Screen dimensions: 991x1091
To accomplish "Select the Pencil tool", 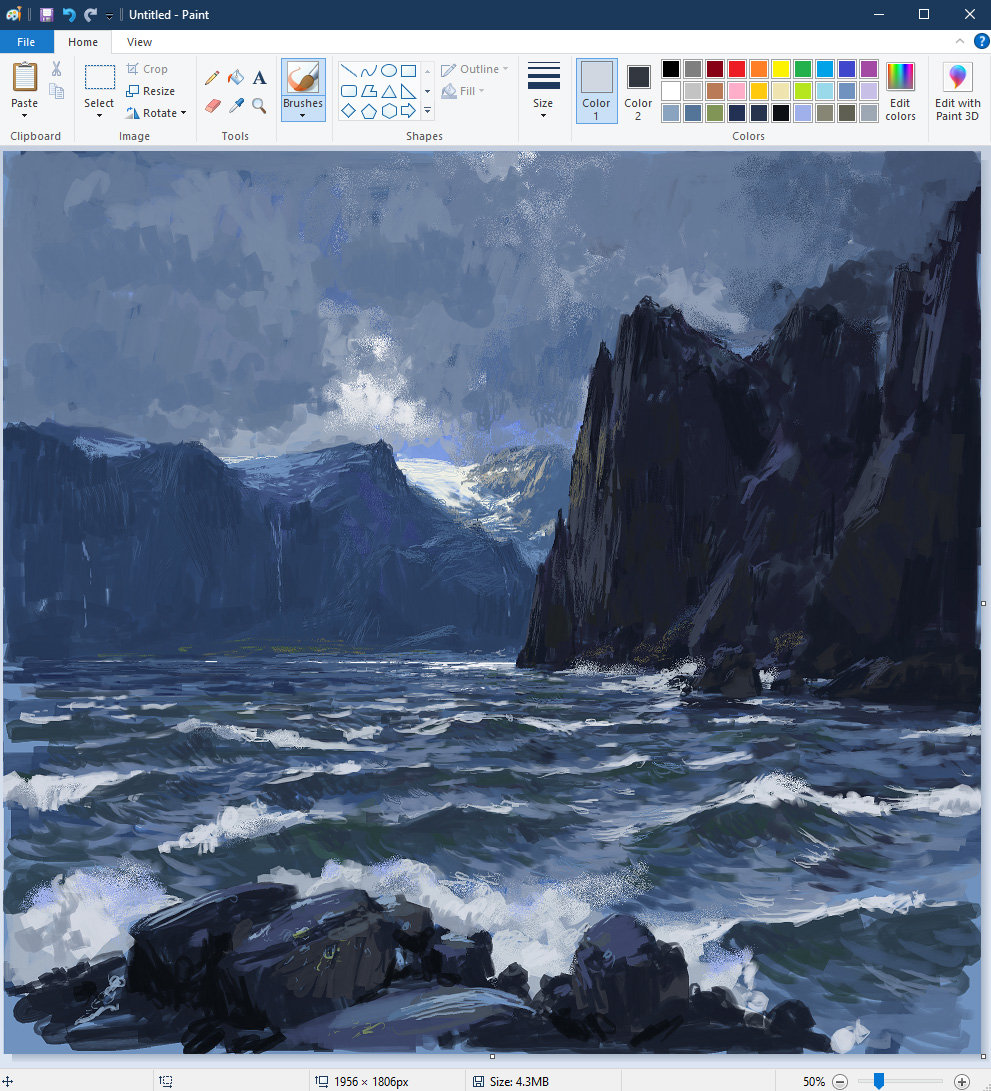I will (212, 78).
